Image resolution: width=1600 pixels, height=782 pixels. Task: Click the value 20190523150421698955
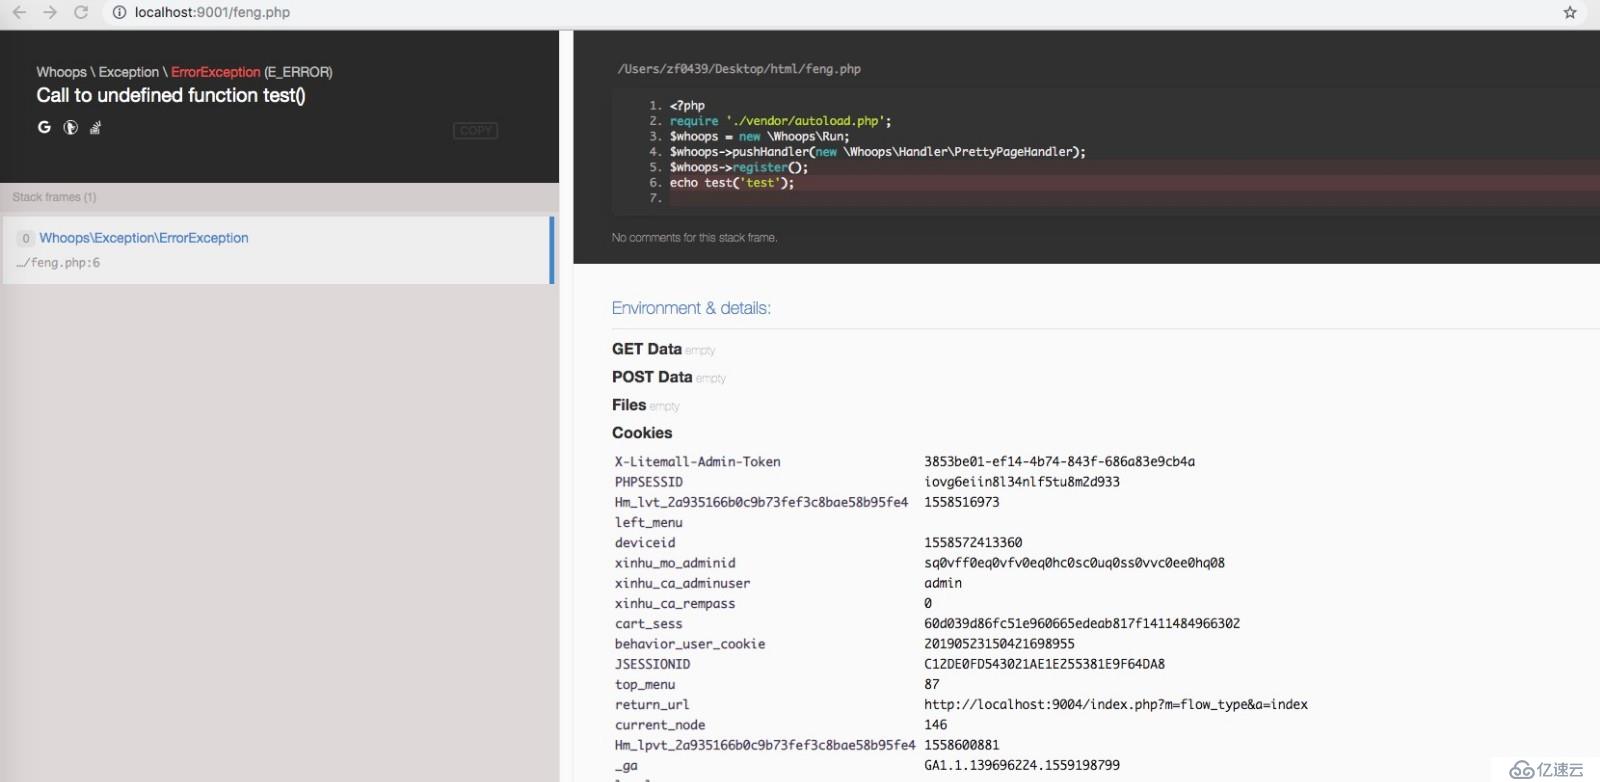pos(999,644)
